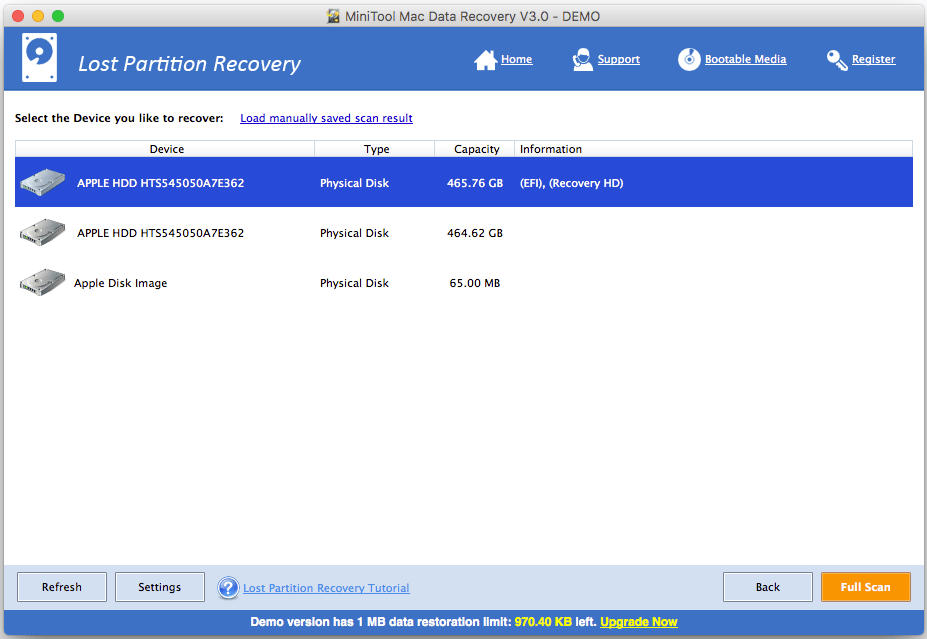The width and height of the screenshot is (927, 639).
Task: Click the 464.62 GB drive icon
Action: [x=42, y=232]
